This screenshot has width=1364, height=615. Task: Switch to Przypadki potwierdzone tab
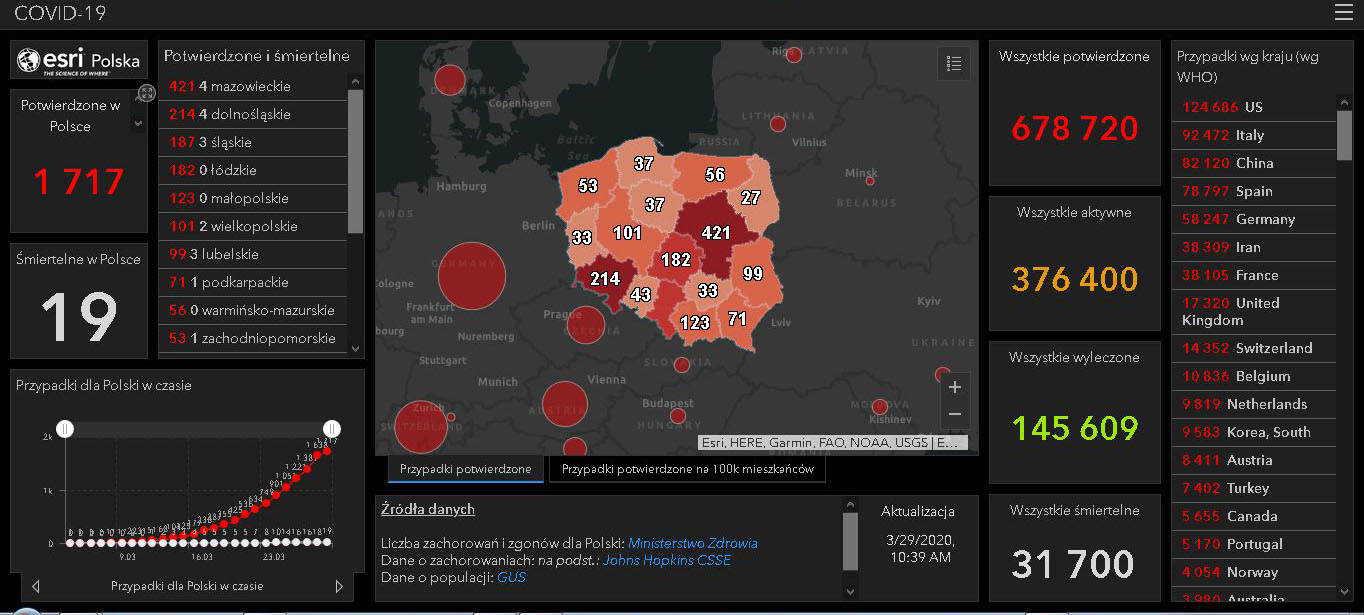click(466, 469)
